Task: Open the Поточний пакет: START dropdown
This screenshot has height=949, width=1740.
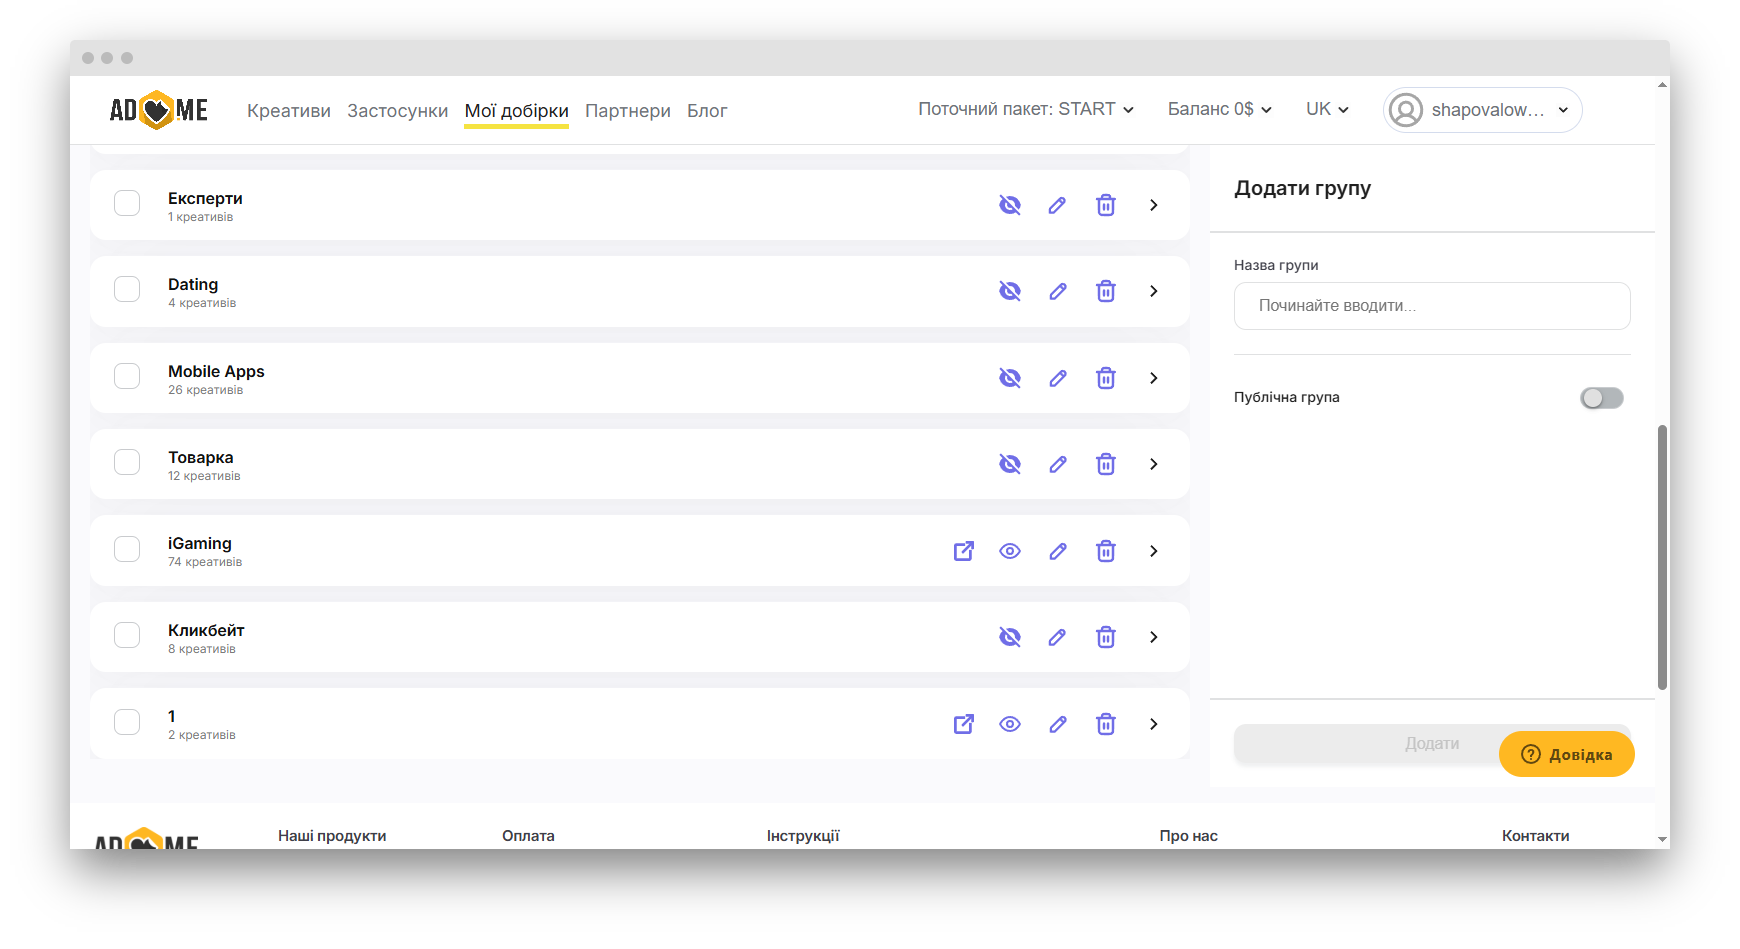Action: (x=1025, y=109)
